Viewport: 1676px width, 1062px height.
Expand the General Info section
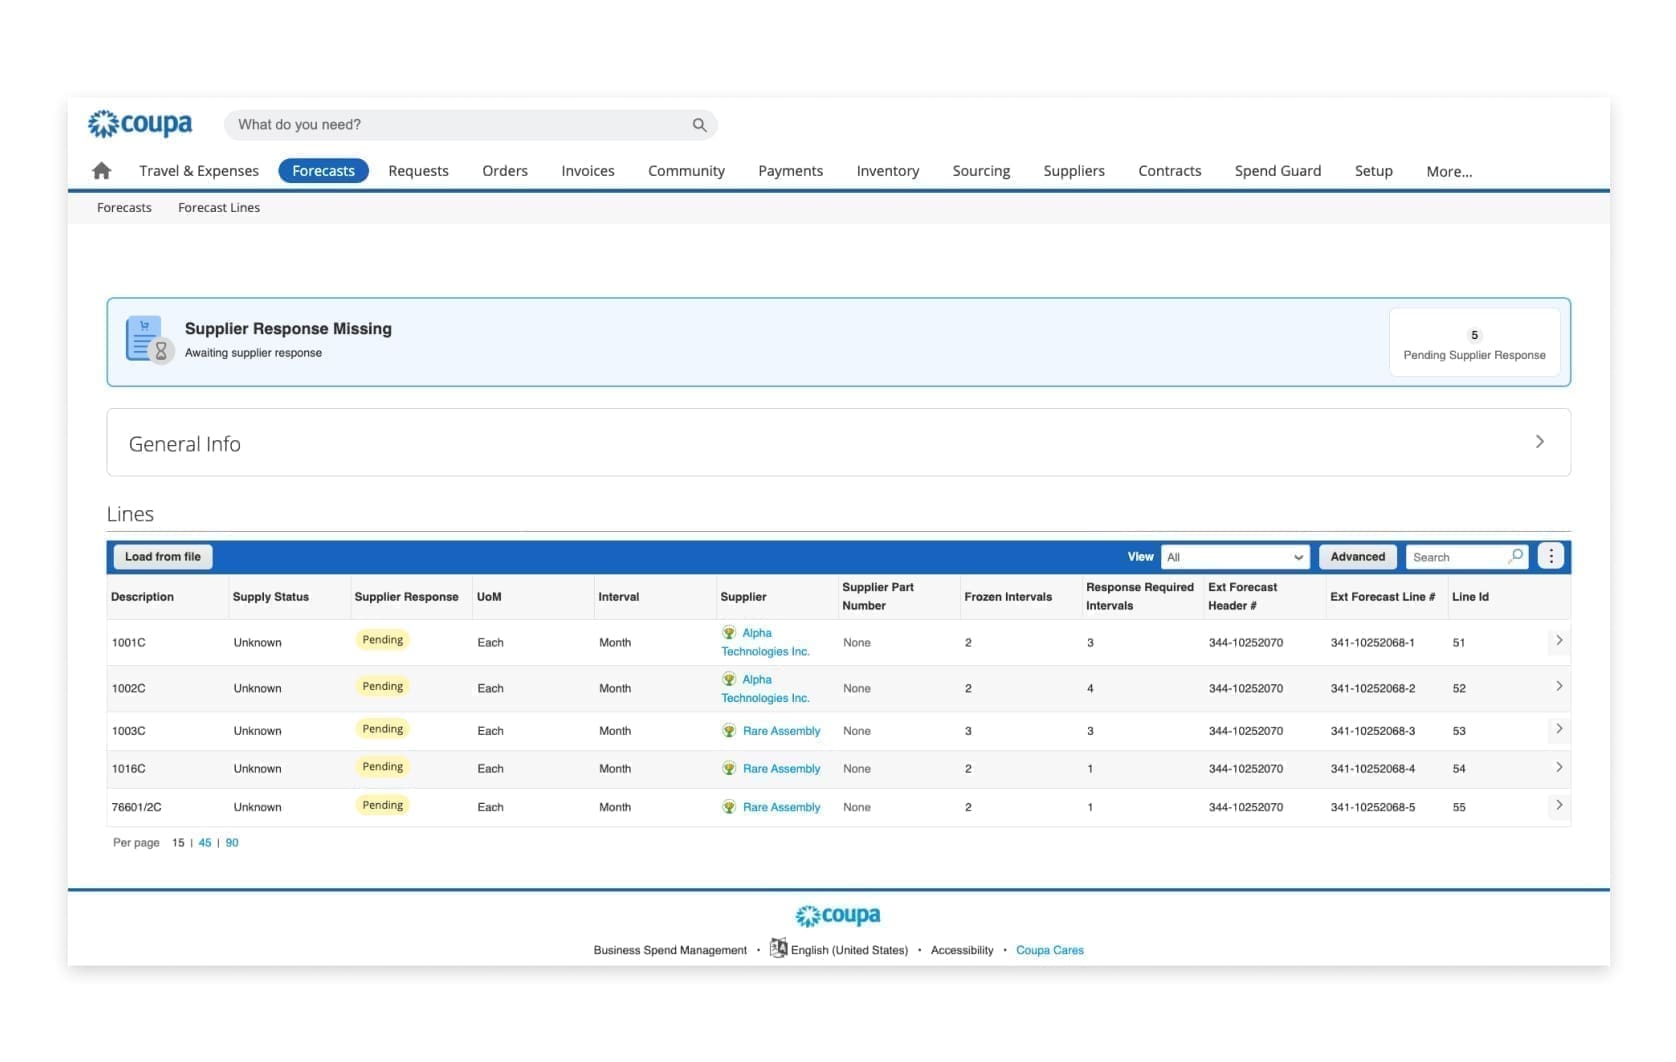point(1540,441)
